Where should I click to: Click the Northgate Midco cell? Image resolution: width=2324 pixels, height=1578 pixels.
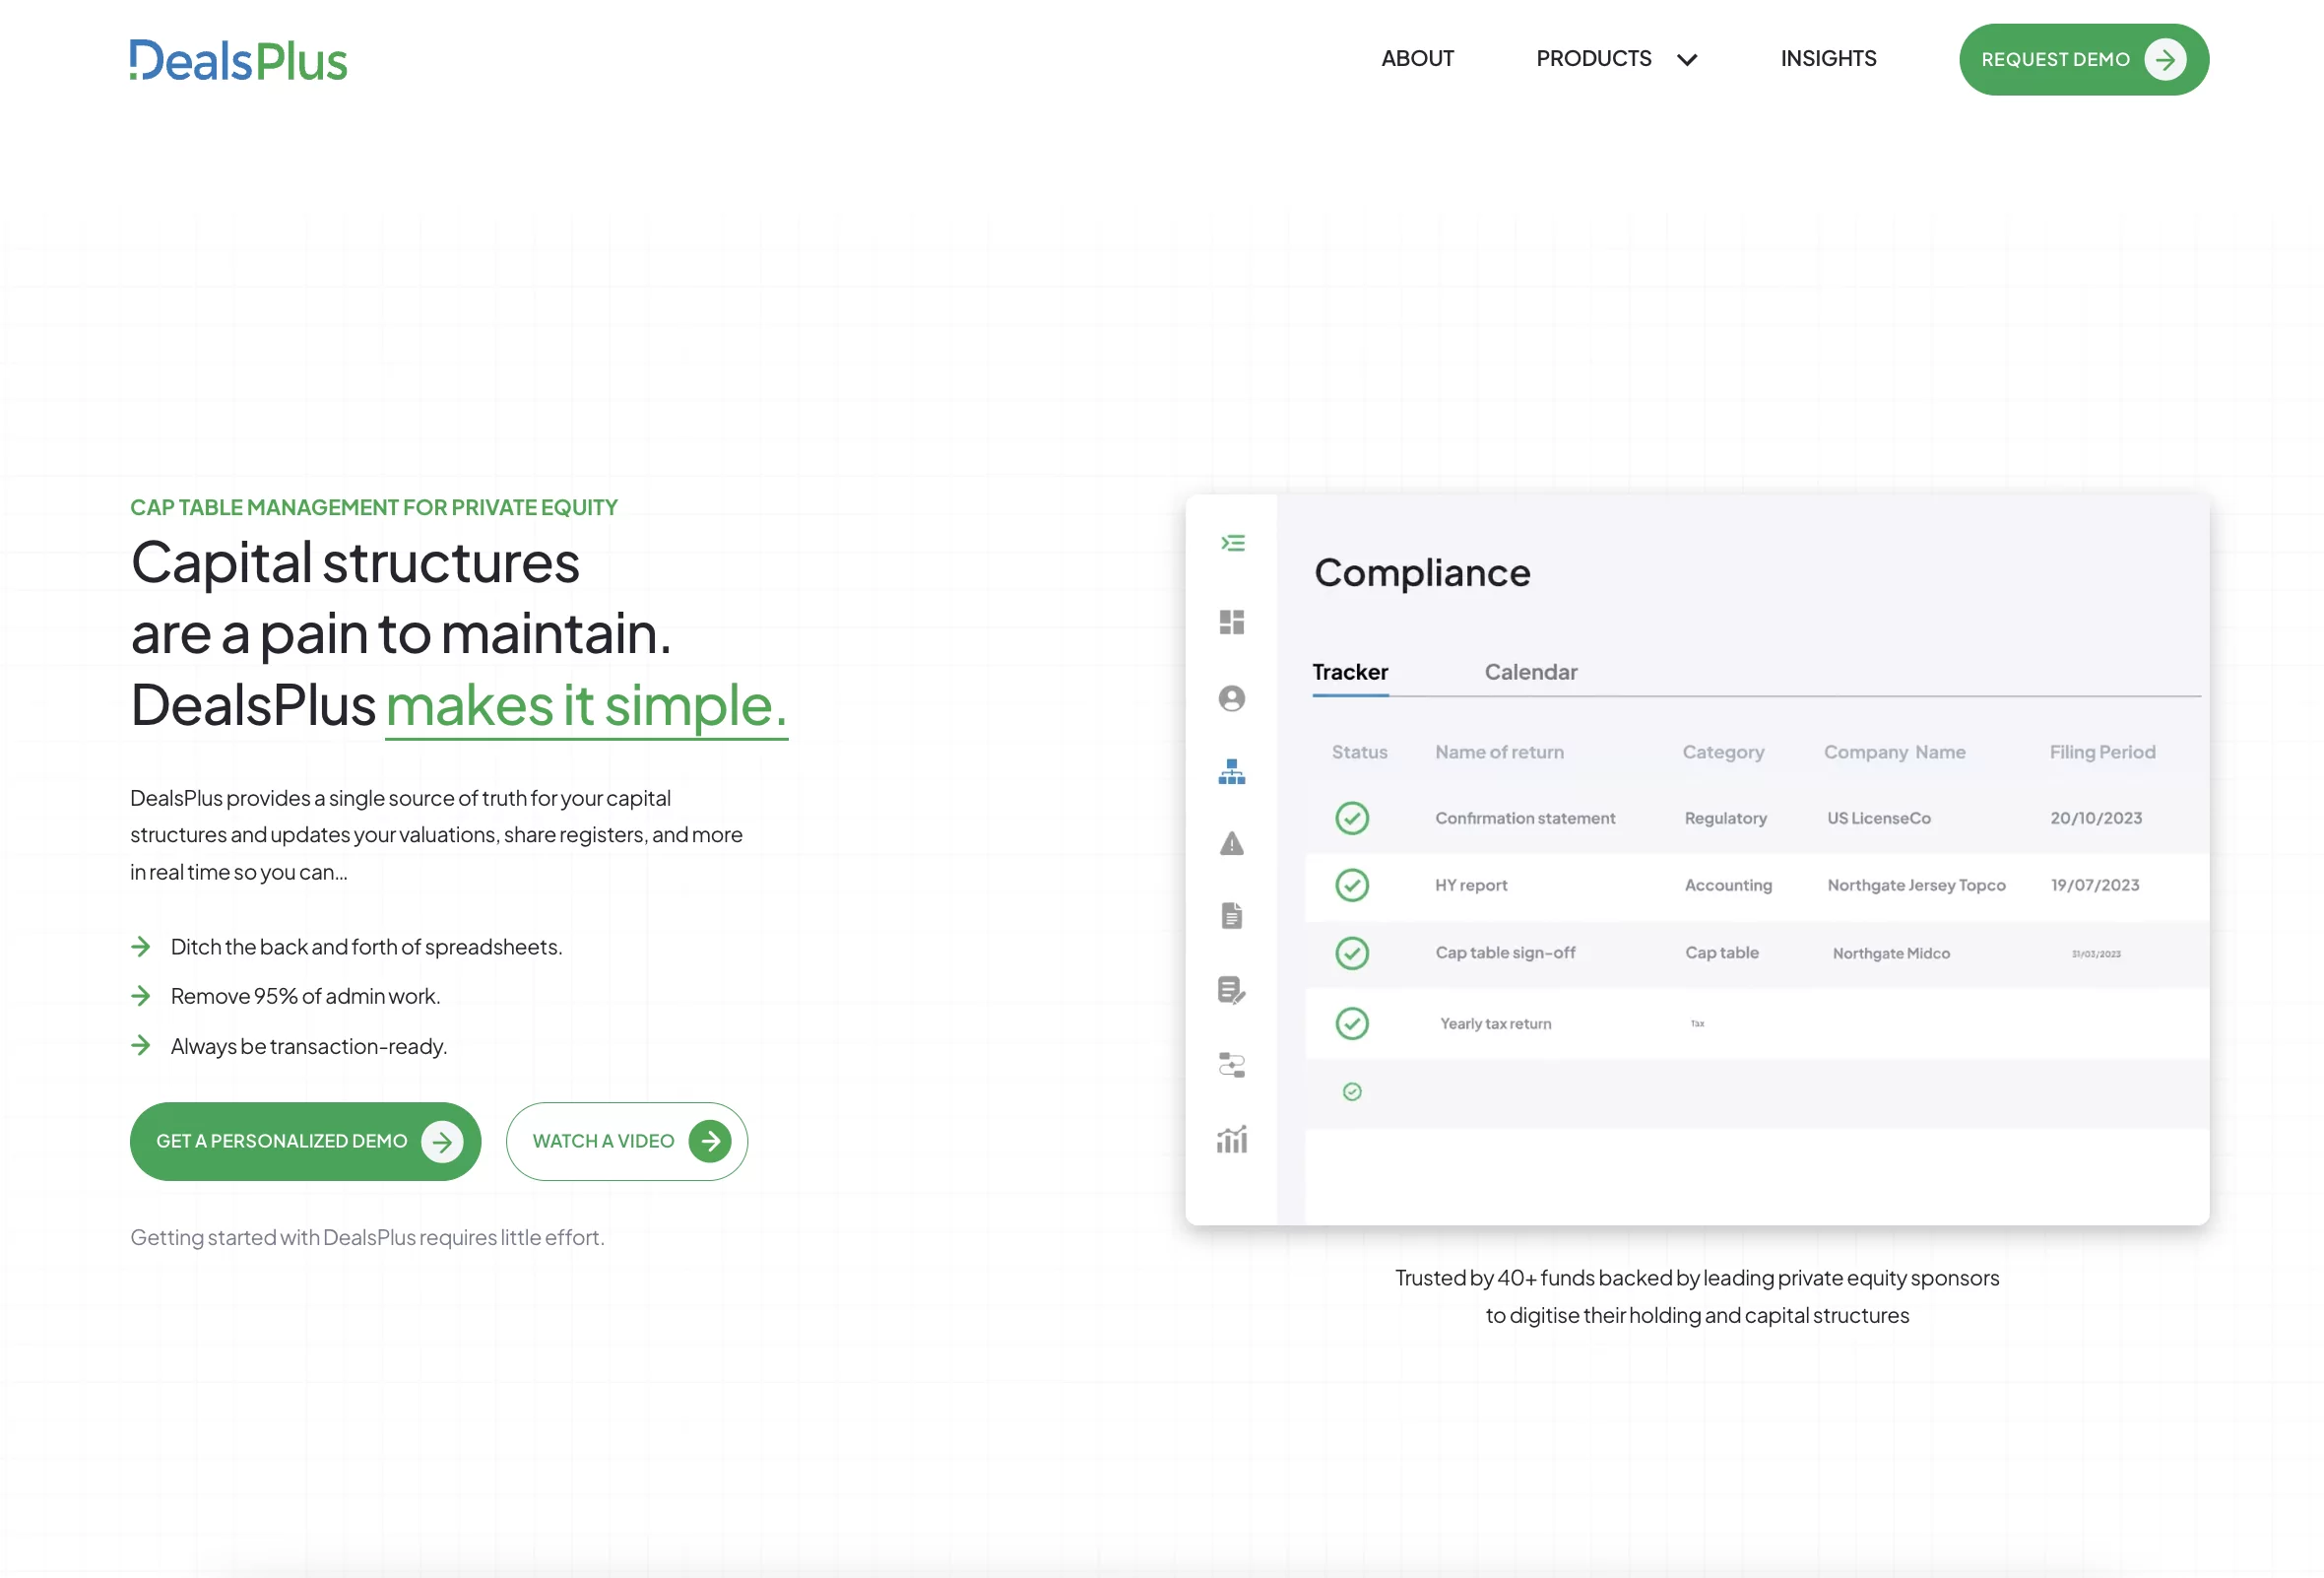click(x=1891, y=954)
